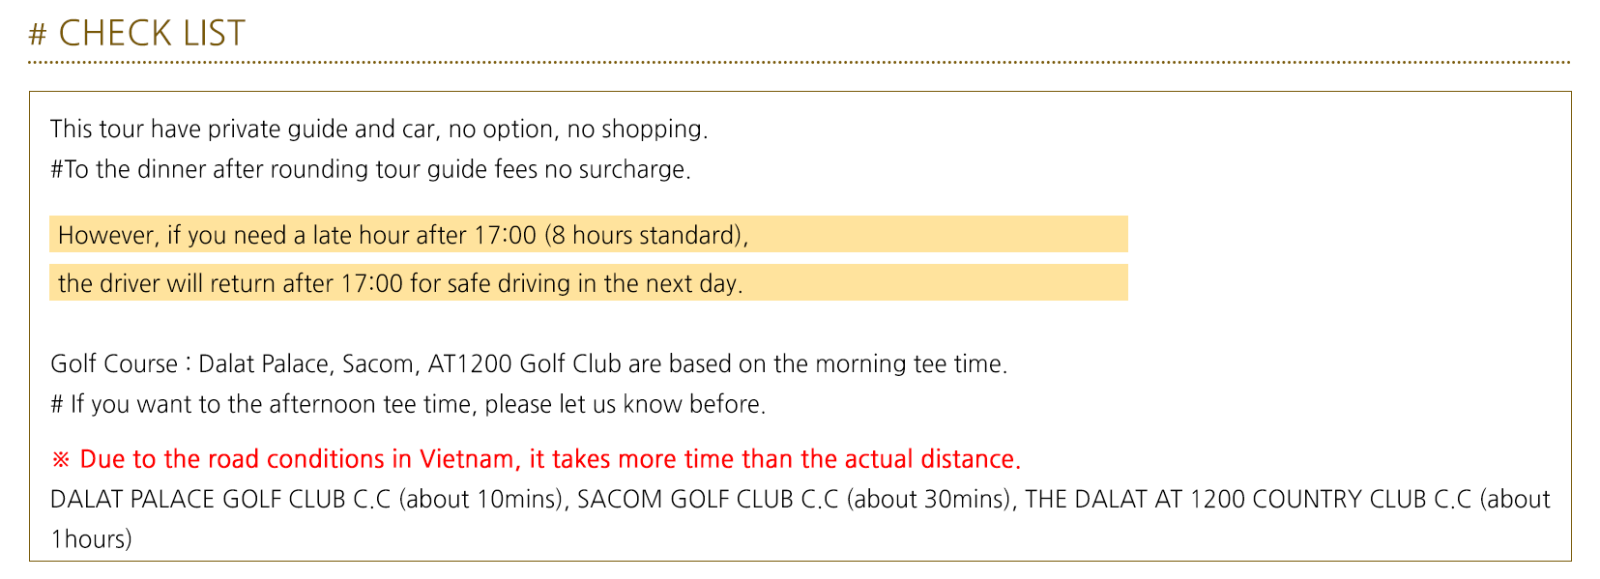Click the Golf Course morning tee time line
The height and width of the screenshot is (579, 1600).
(x=529, y=364)
